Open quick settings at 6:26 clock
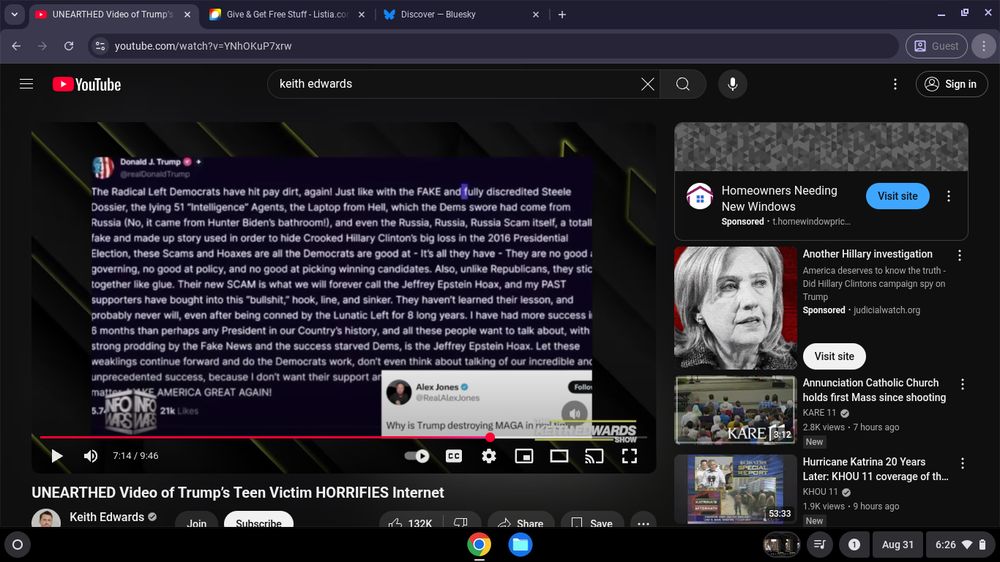Viewport: 1000px width, 562px height. [961, 545]
